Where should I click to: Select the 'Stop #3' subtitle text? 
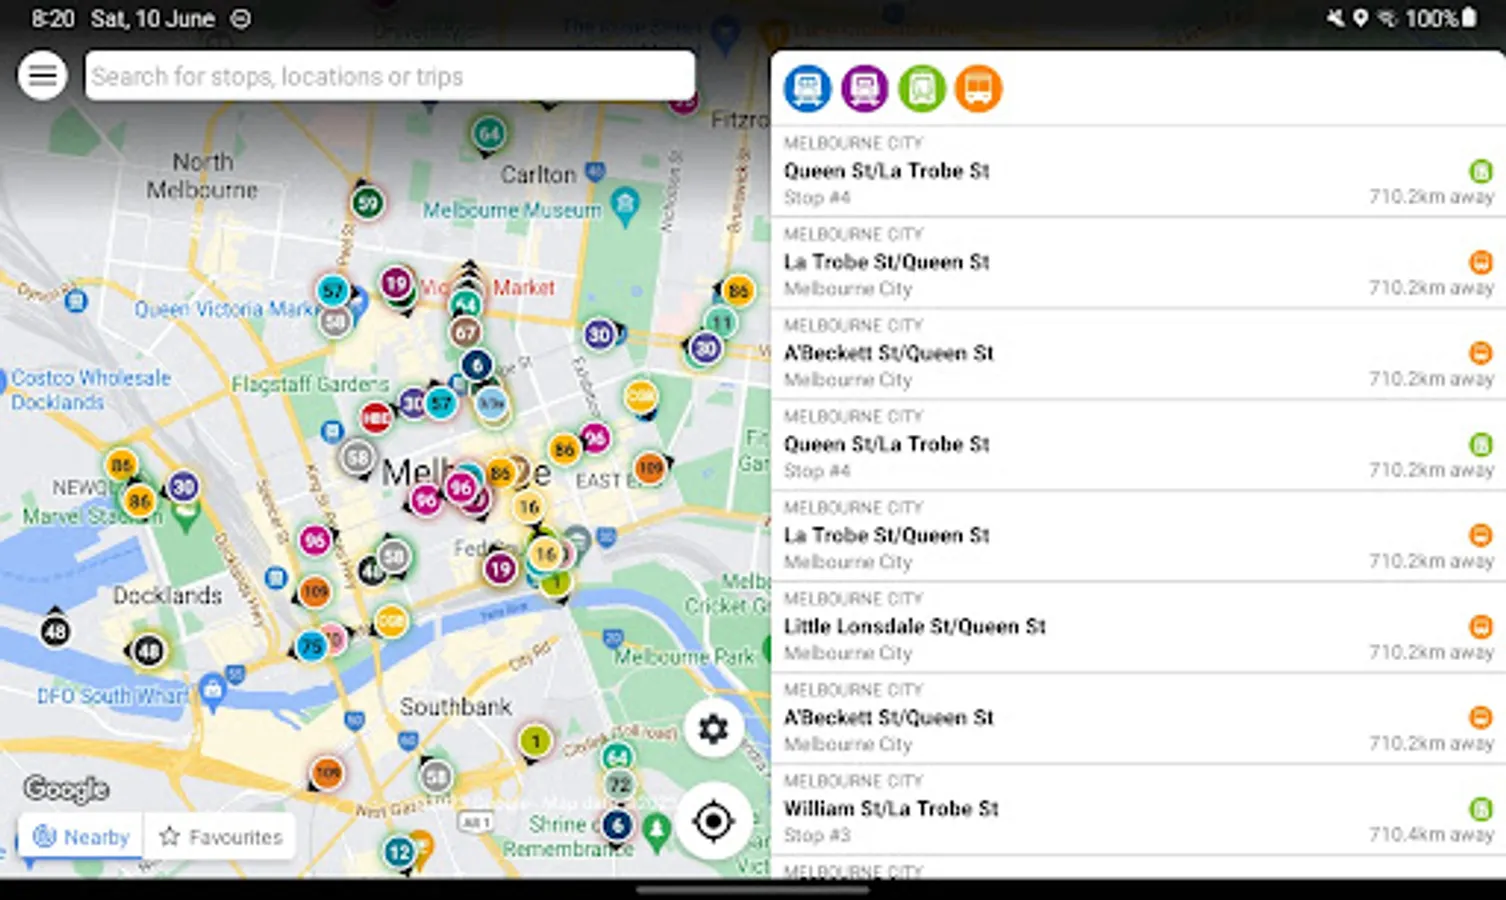816,835
